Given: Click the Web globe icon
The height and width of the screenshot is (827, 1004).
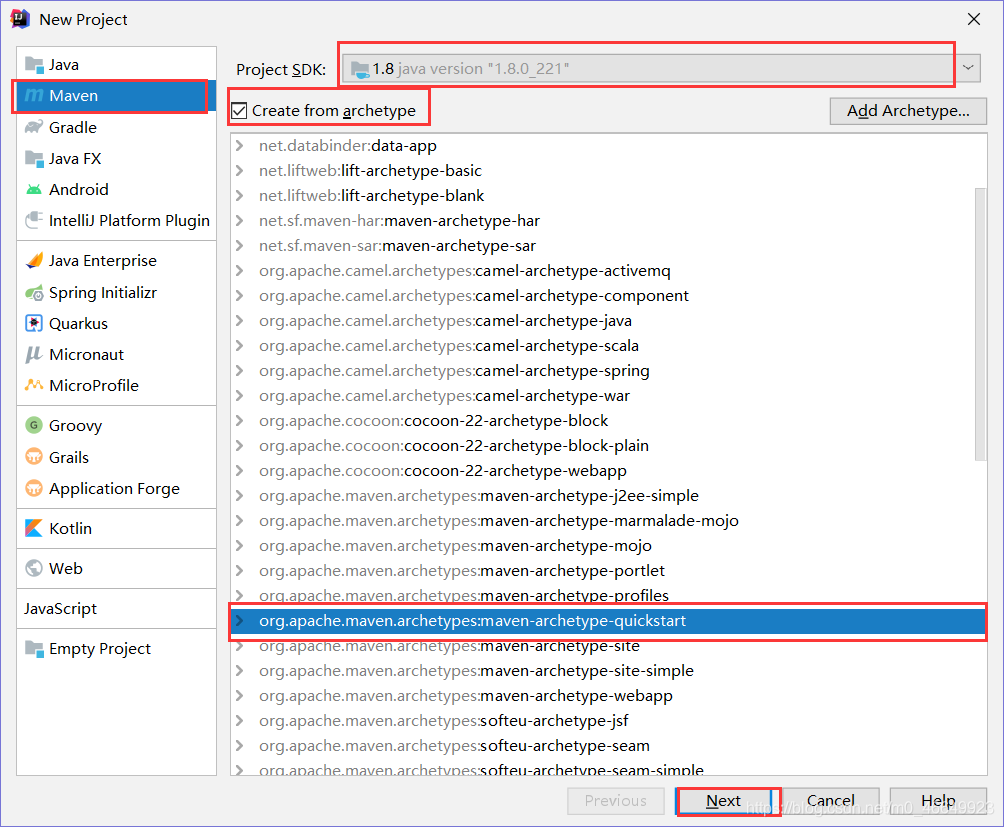Looking at the screenshot, I should pyautogui.click(x=34, y=568).
